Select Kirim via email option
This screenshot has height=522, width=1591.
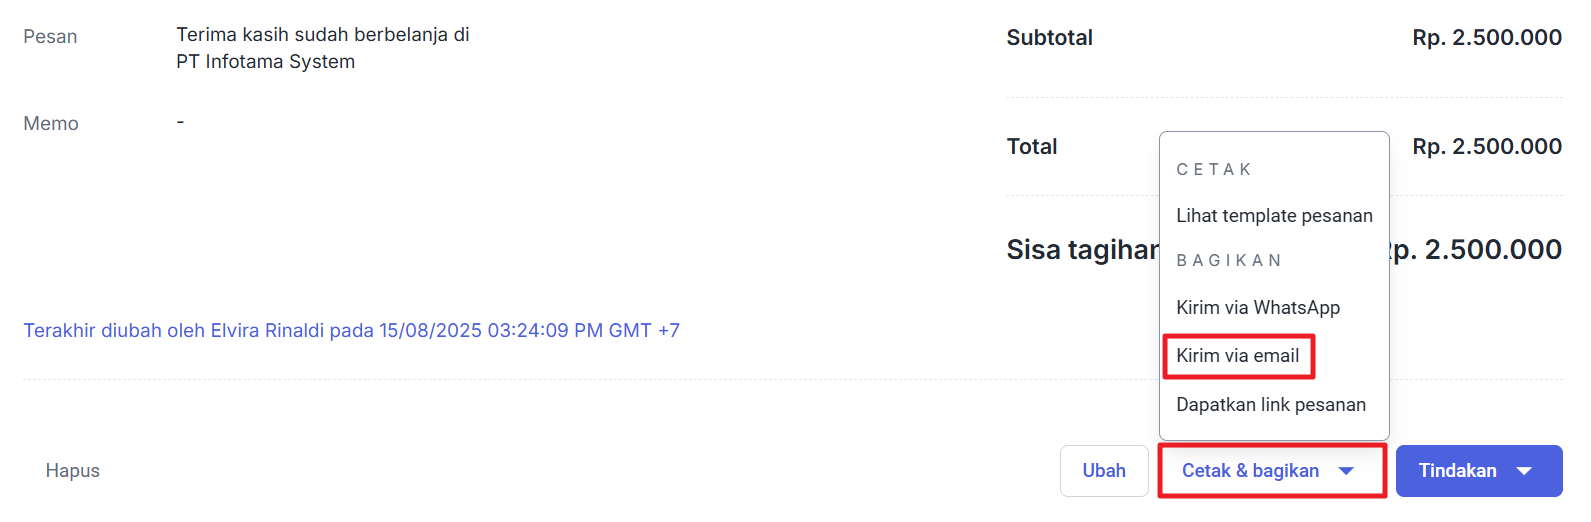pyautogui.click(x=1237, y=356)
